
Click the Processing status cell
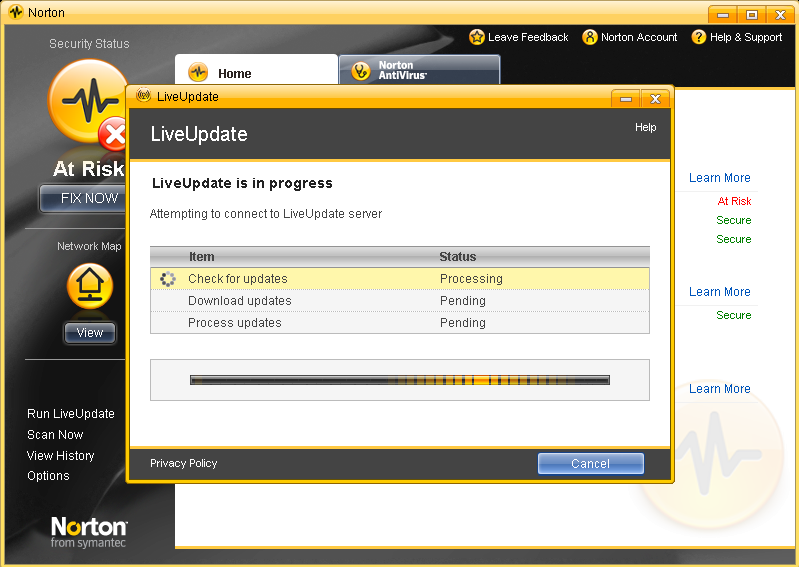click(471, 279)
